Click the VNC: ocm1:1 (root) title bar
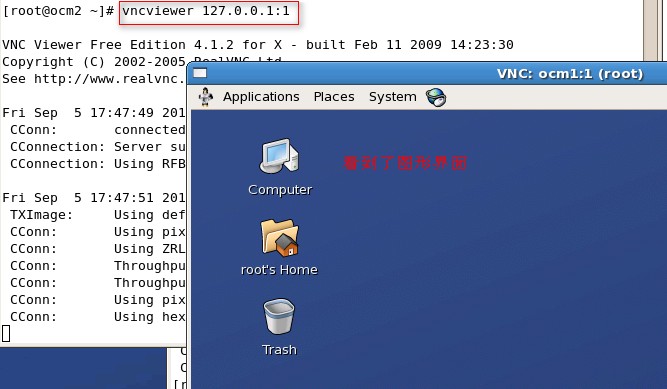The height and width of the screenshot is (389, 667). pyautogui.click(x=427, y=73)
